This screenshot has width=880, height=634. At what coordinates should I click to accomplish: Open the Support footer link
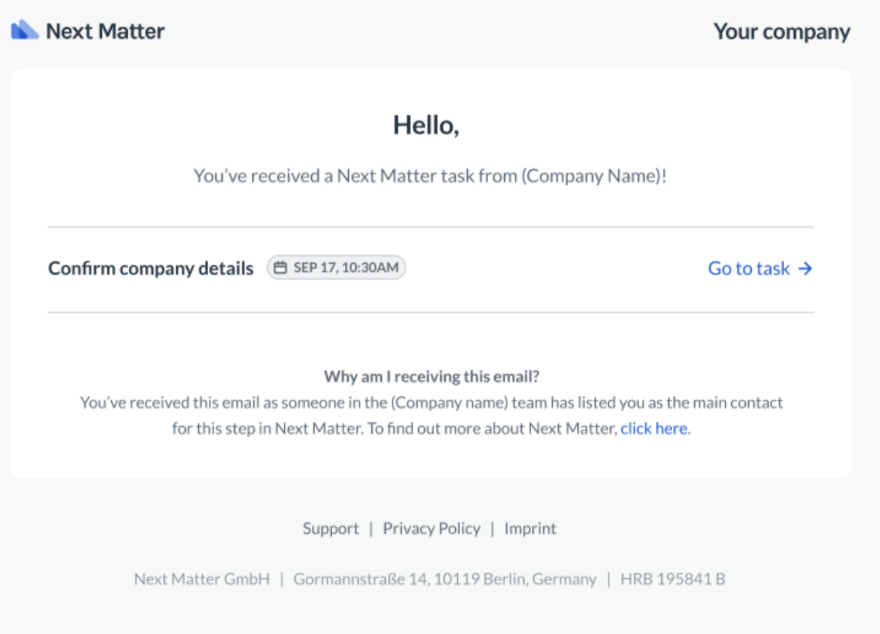click(x=331, y=529)
